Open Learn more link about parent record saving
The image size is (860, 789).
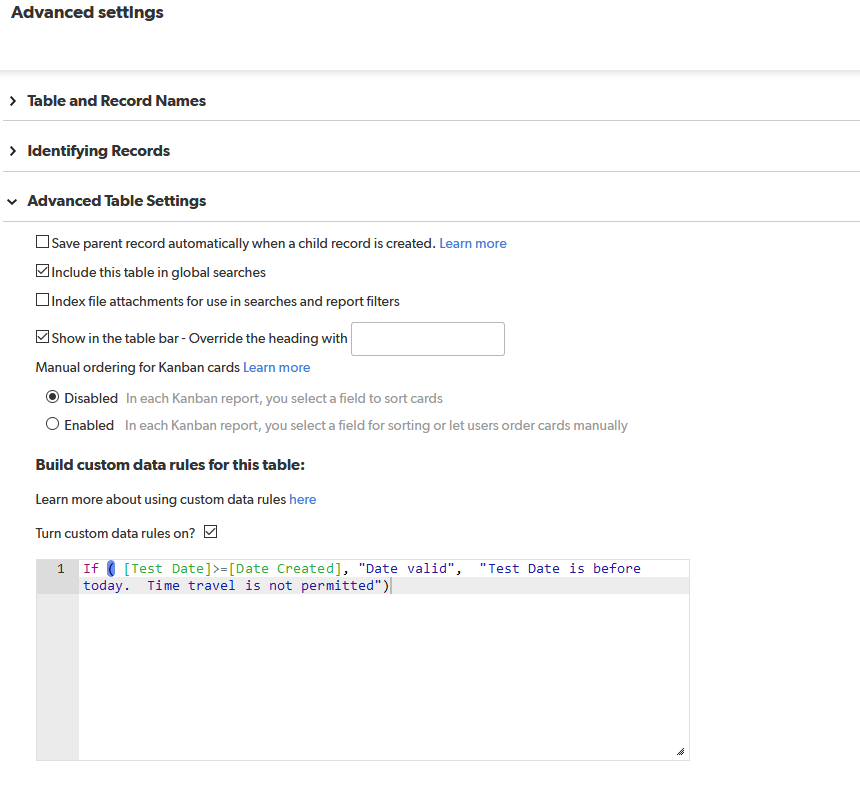coord(473,243)
